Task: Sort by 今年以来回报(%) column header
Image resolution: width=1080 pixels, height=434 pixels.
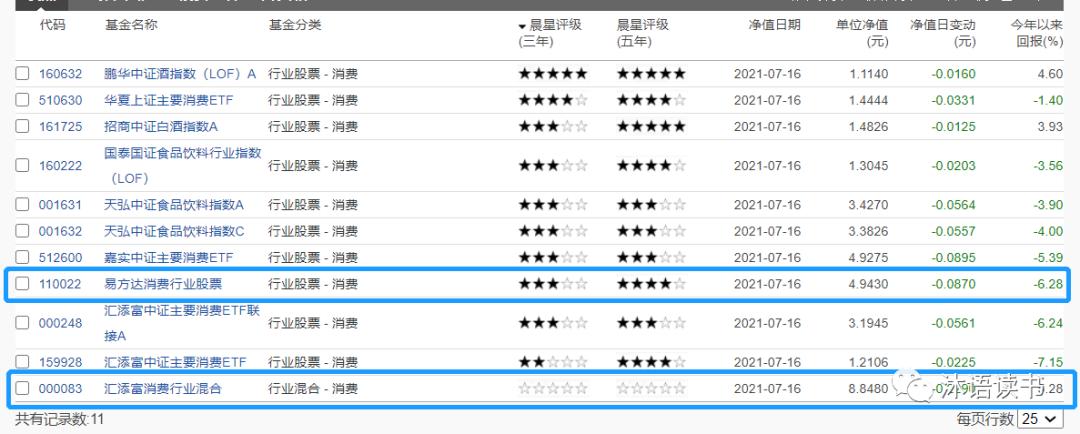Action: click(1037, 33)
